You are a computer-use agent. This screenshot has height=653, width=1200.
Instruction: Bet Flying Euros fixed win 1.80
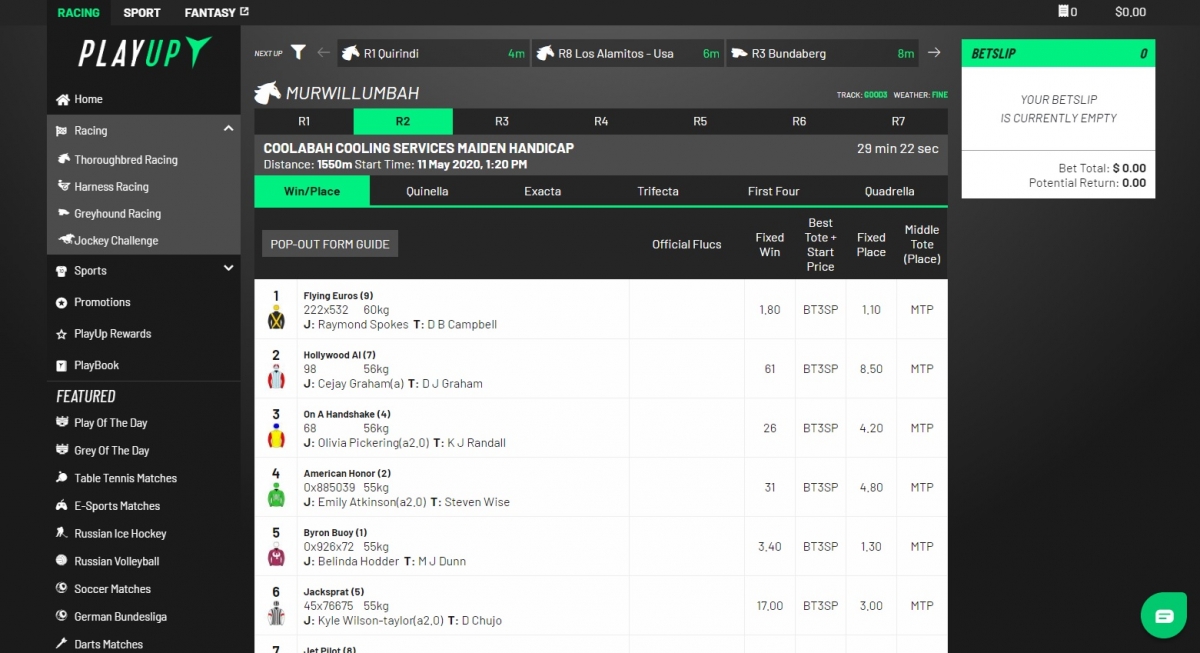(x=770, y=310)
